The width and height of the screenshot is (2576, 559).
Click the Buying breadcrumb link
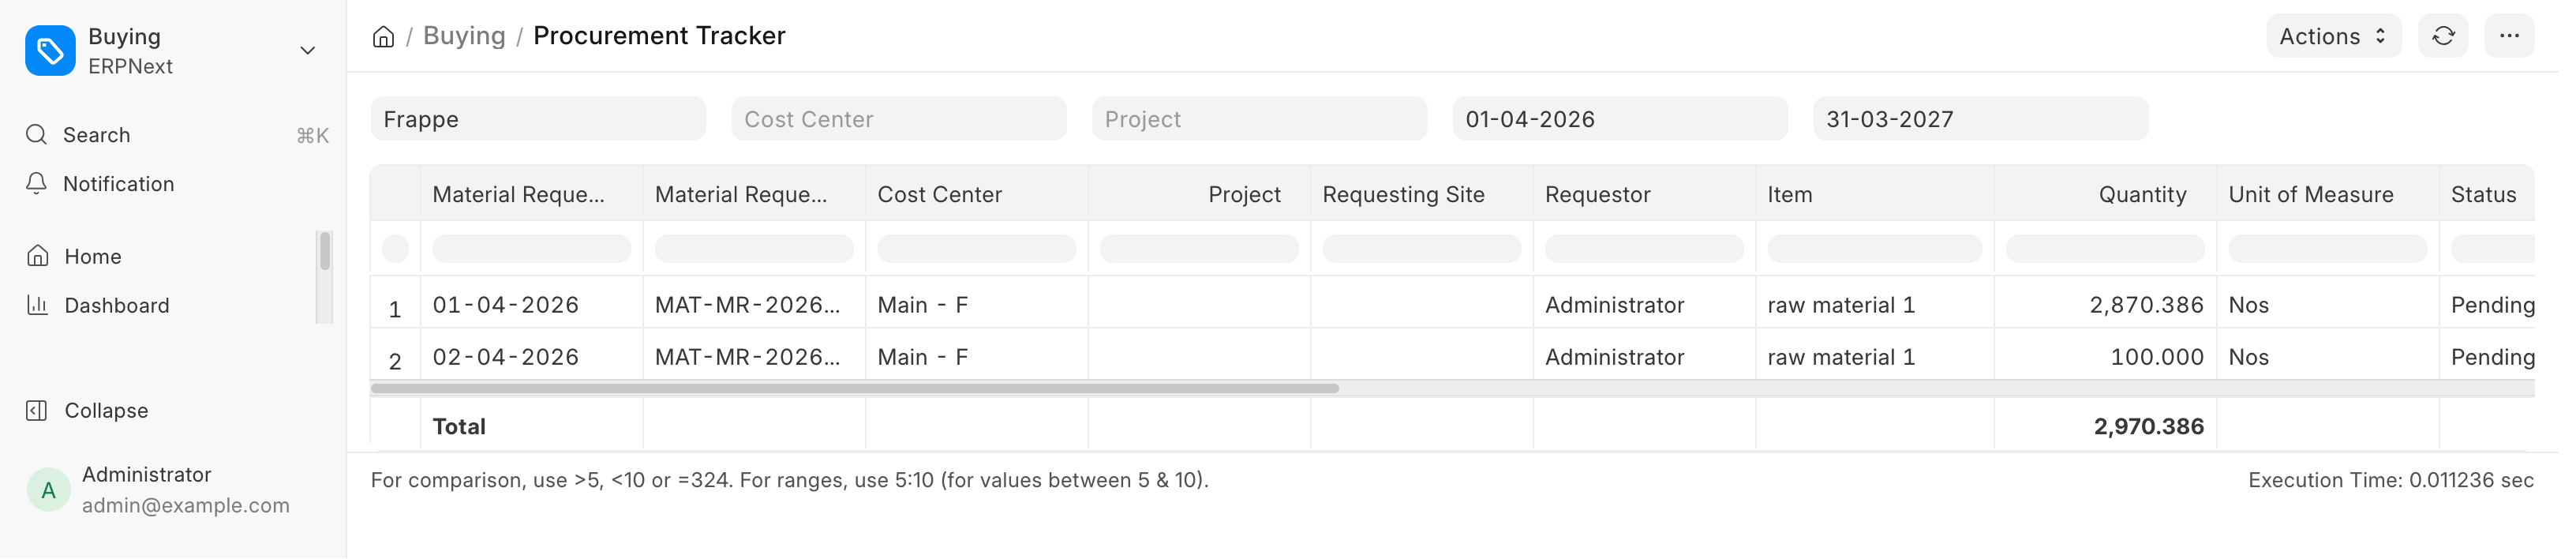click(x=464, y=36)
